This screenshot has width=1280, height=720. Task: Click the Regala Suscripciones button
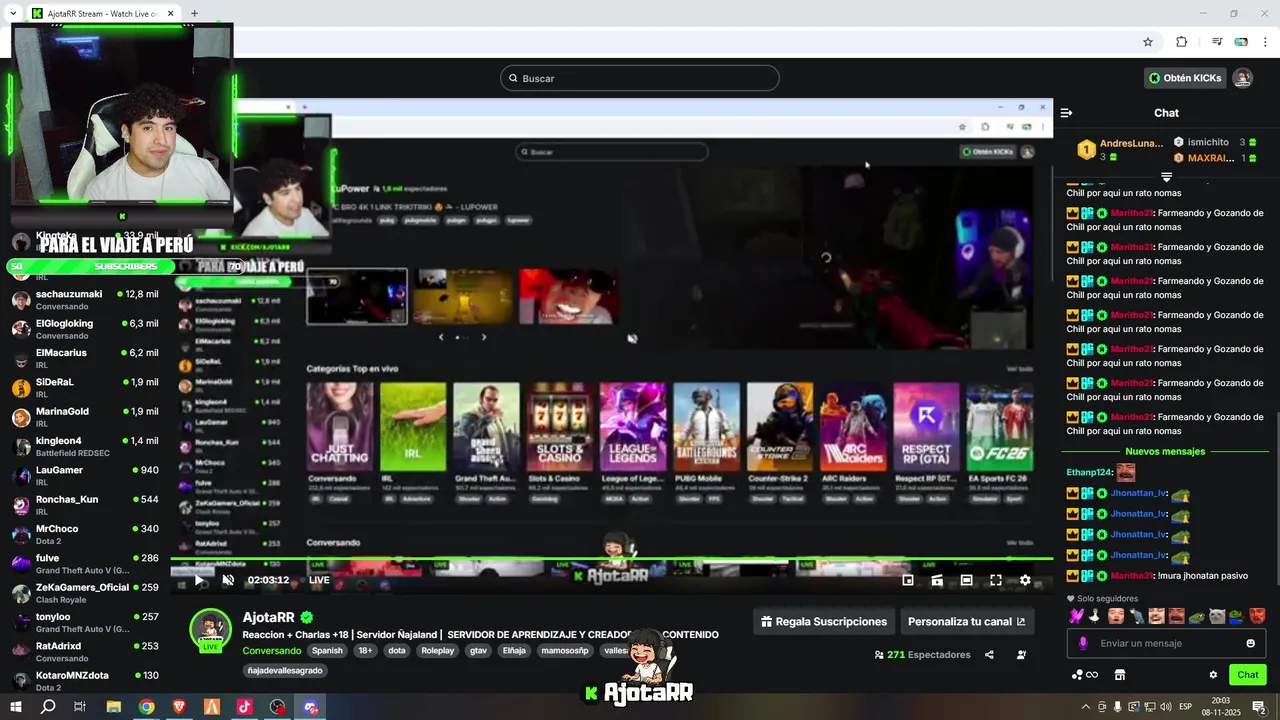pyautogui.click(x=824, y=621)
